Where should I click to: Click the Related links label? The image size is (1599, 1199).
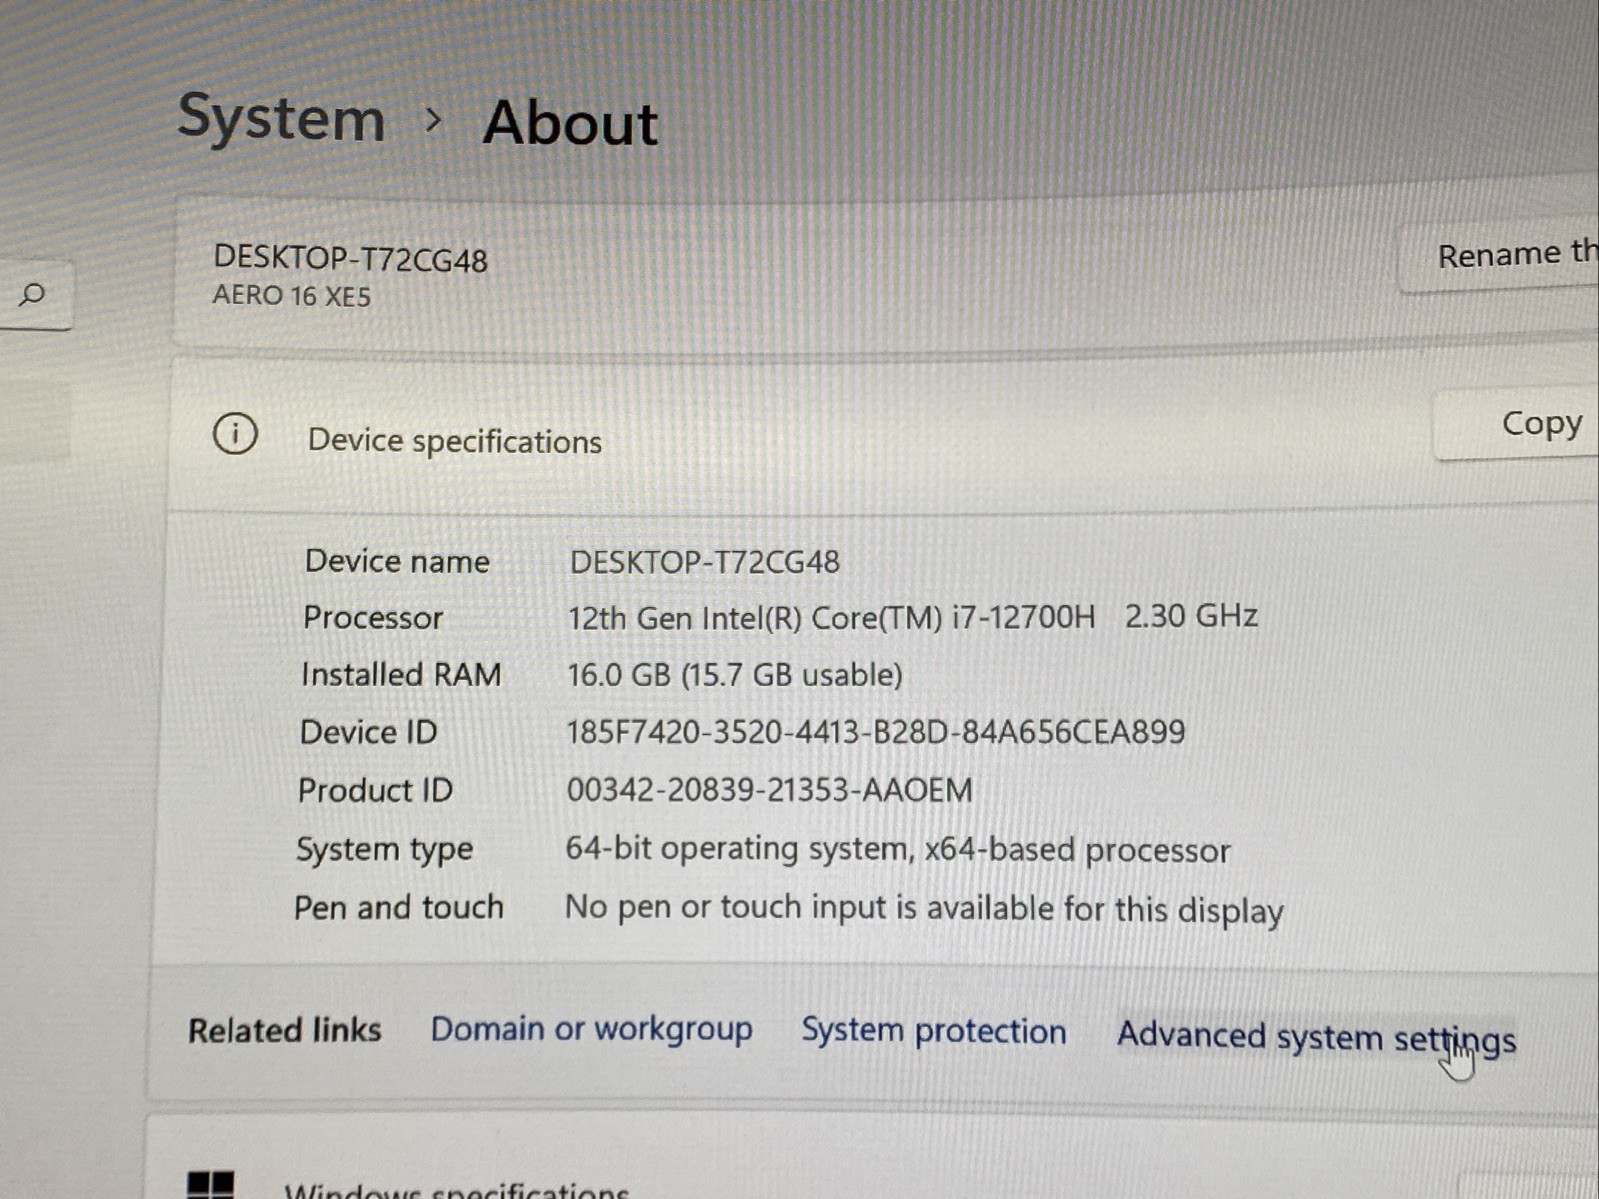point(285,1030)
